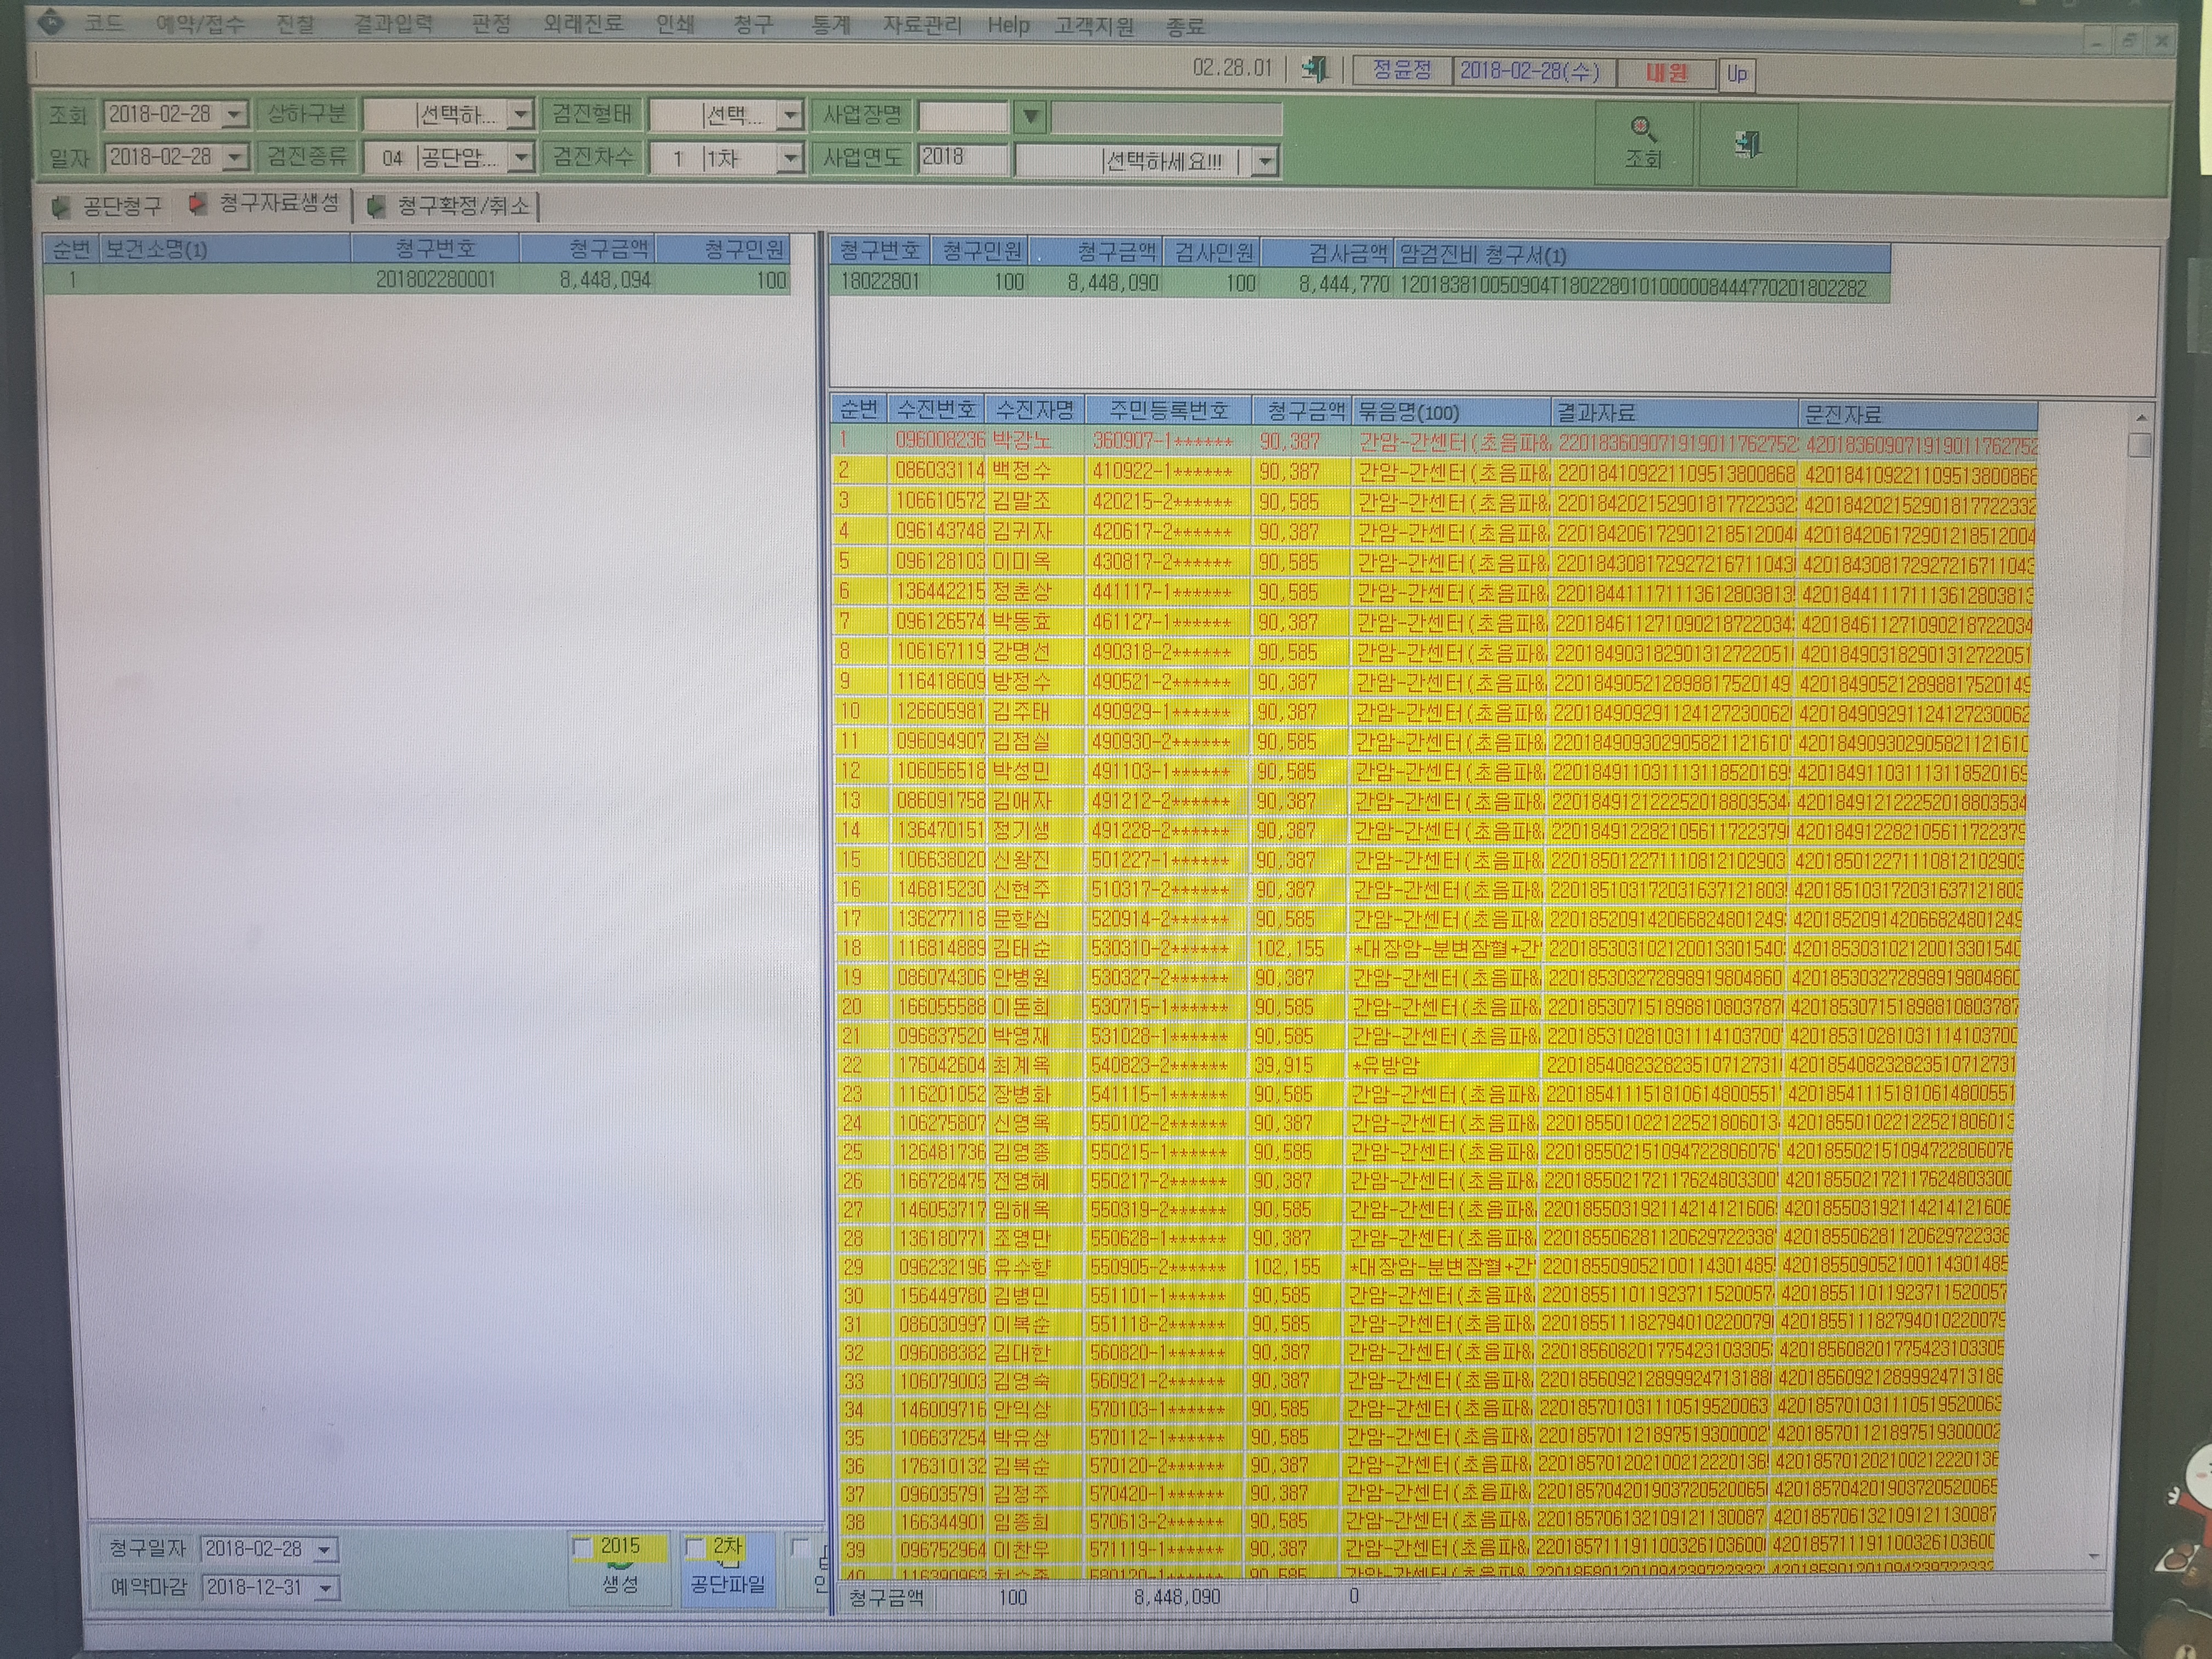The width and height of the screenshot is (2212, 1659).
Task: Click the 내원 red button
Action: (1666, 72)
